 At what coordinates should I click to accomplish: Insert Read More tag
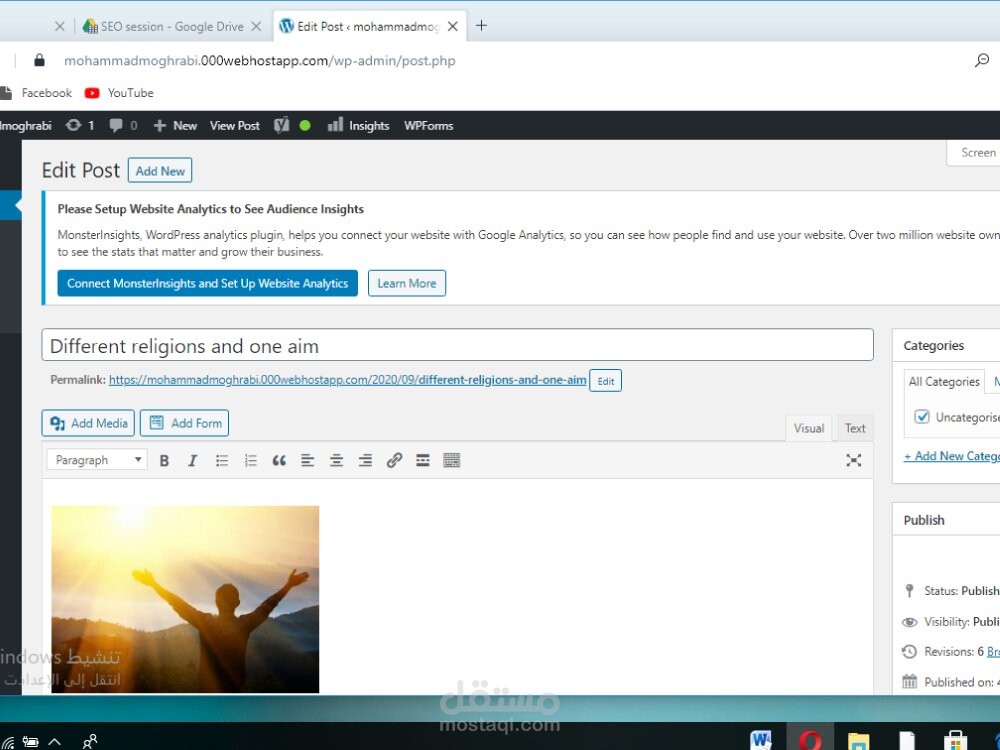pyautogui.click(x=422, y=460)
